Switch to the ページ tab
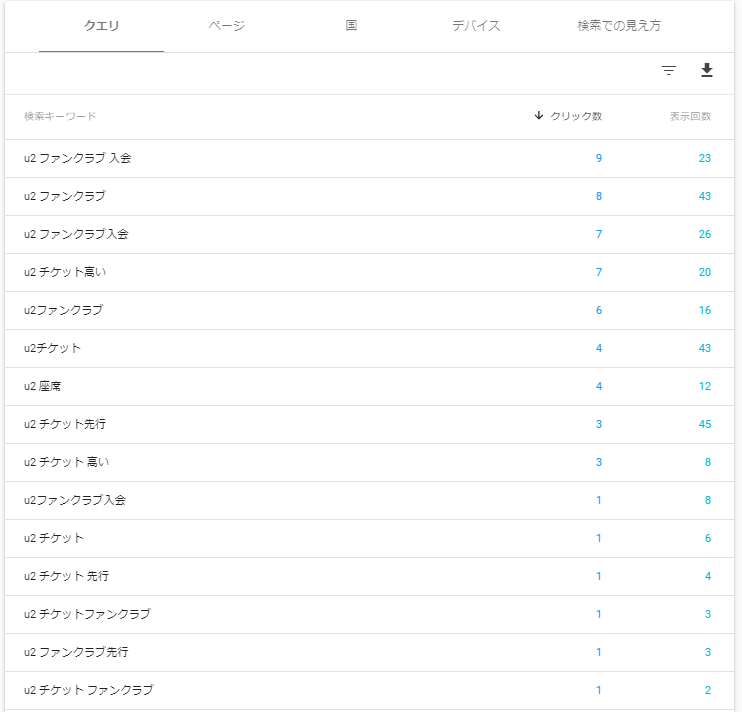 pyautogui.click(x=226, y=26)
